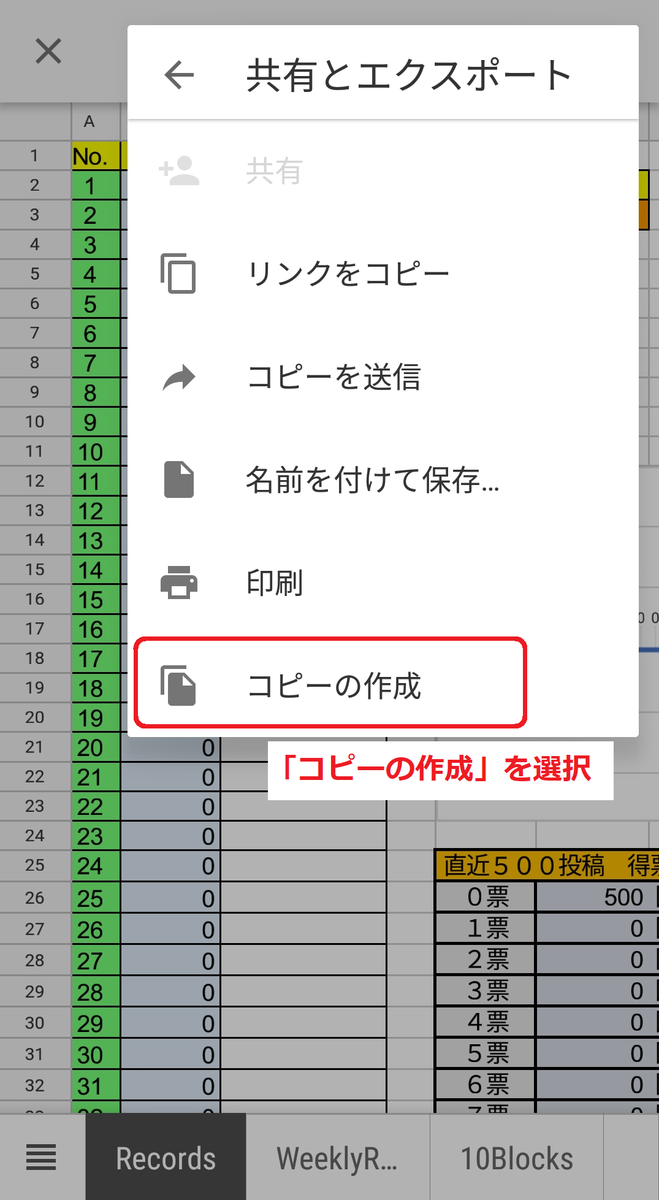The height and width of the screenshot is (1200, 659).
Task: Click the add-person icon beside 共有
Action: 179,172
